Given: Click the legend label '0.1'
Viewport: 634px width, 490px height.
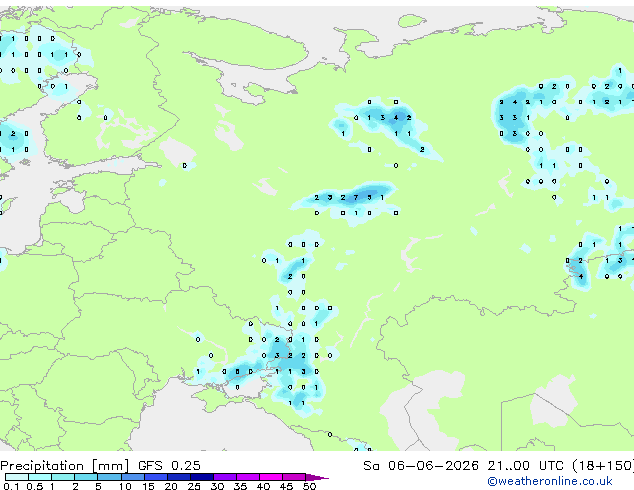Looking at the screenshot, I should coord(11,486).
